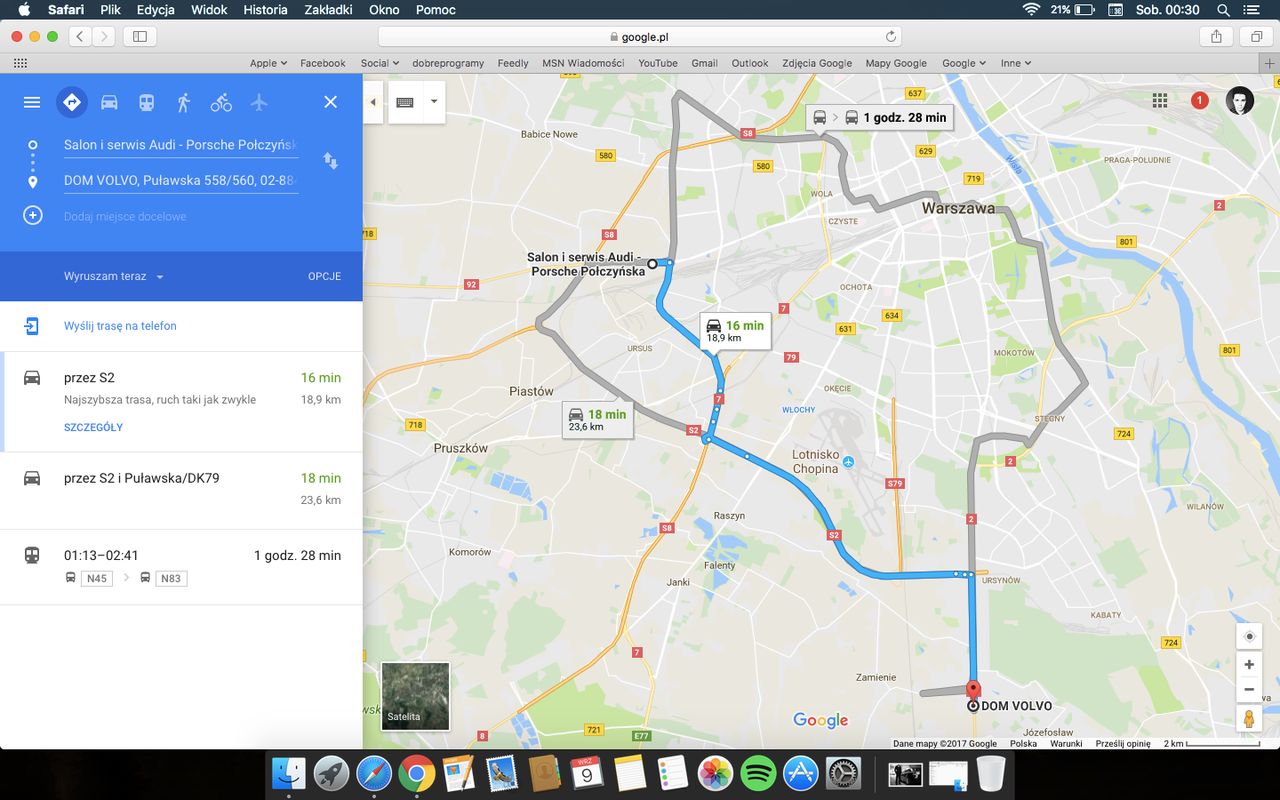Select transit route 01:13–02:41
This screenshot has width=1280, height=800.
click(x=181, y=567)
